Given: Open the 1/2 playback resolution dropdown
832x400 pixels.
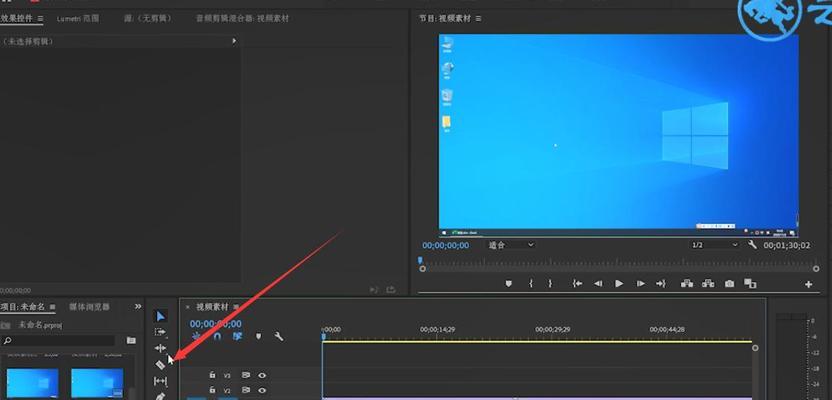Looking at the screenshot, I should [714, 245].
